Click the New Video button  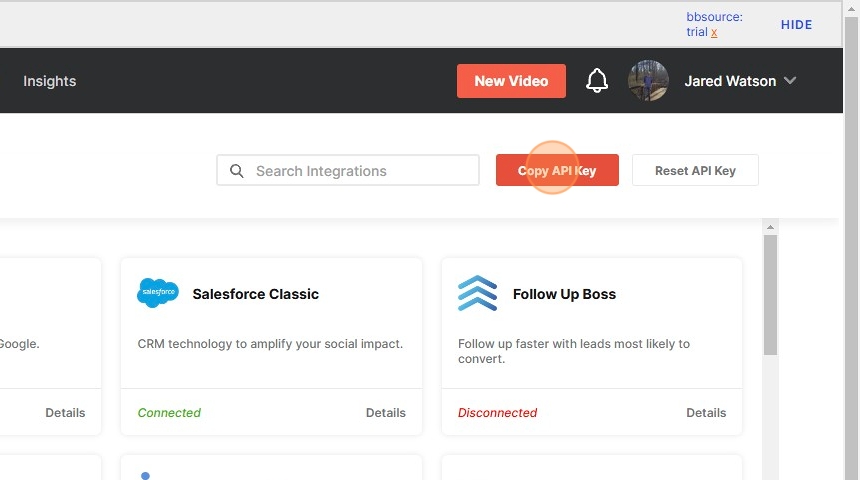click(x=511, y=81)
